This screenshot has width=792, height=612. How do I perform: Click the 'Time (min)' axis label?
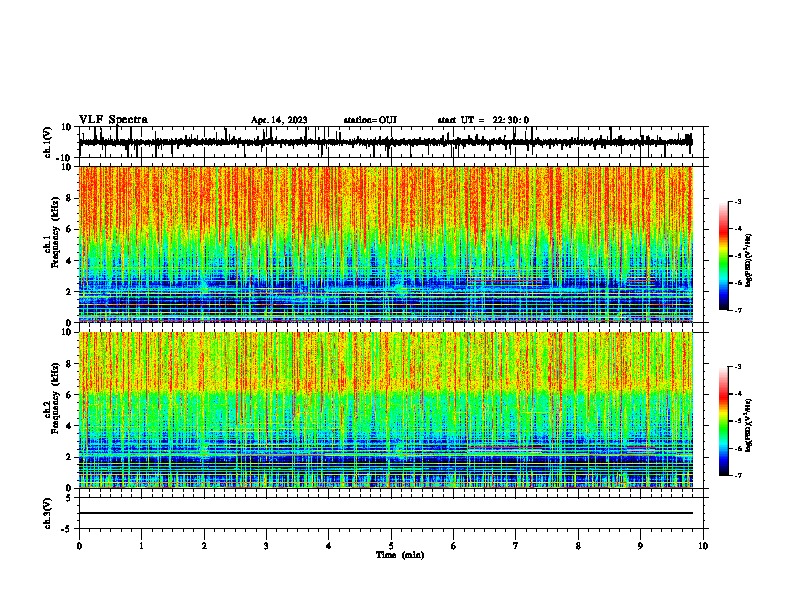point(400,555)
